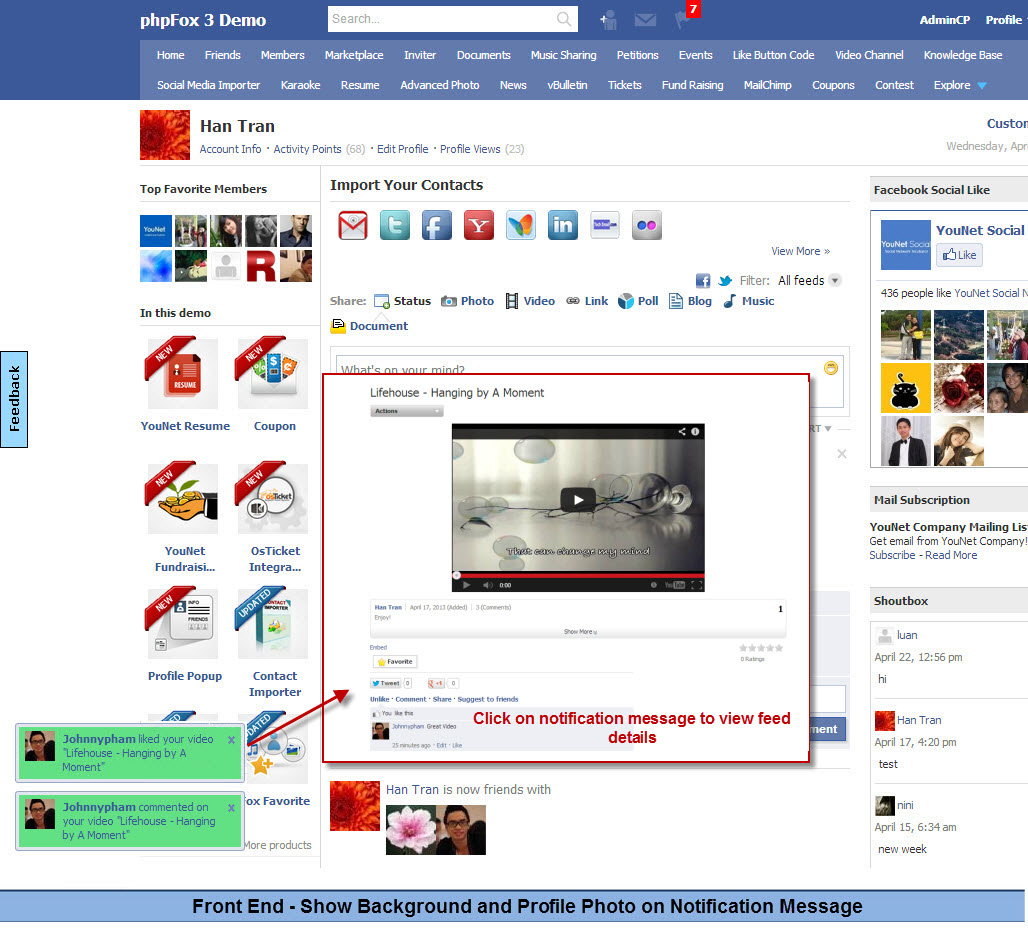Viewport: 1028px width, 932px height.
Task: Import contacts from Facebook icon
Action: [x=437, y=225]
